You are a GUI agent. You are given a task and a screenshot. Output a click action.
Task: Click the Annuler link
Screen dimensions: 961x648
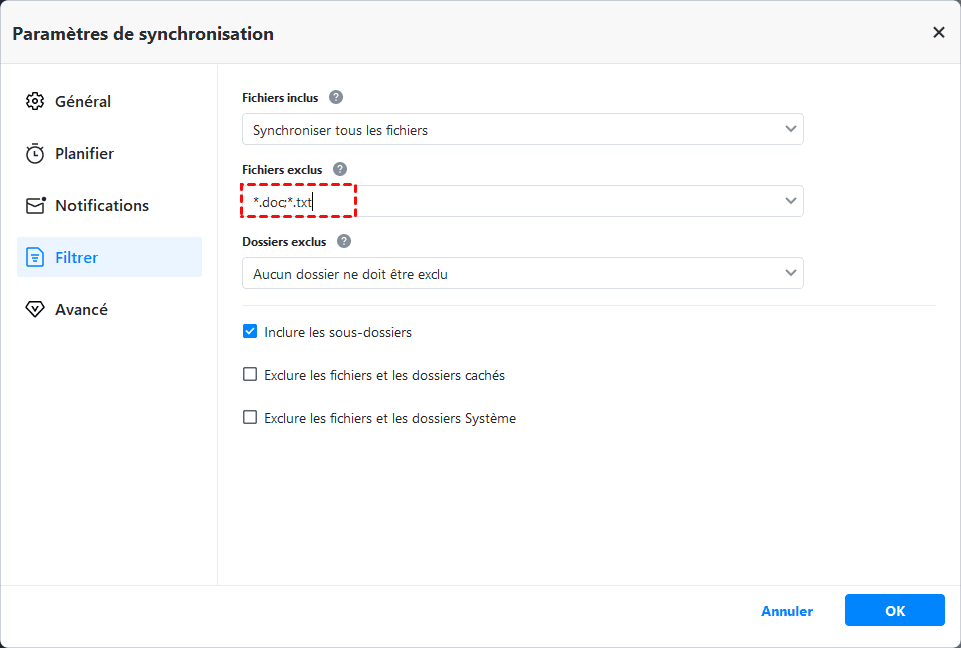(x=787, y=611)
